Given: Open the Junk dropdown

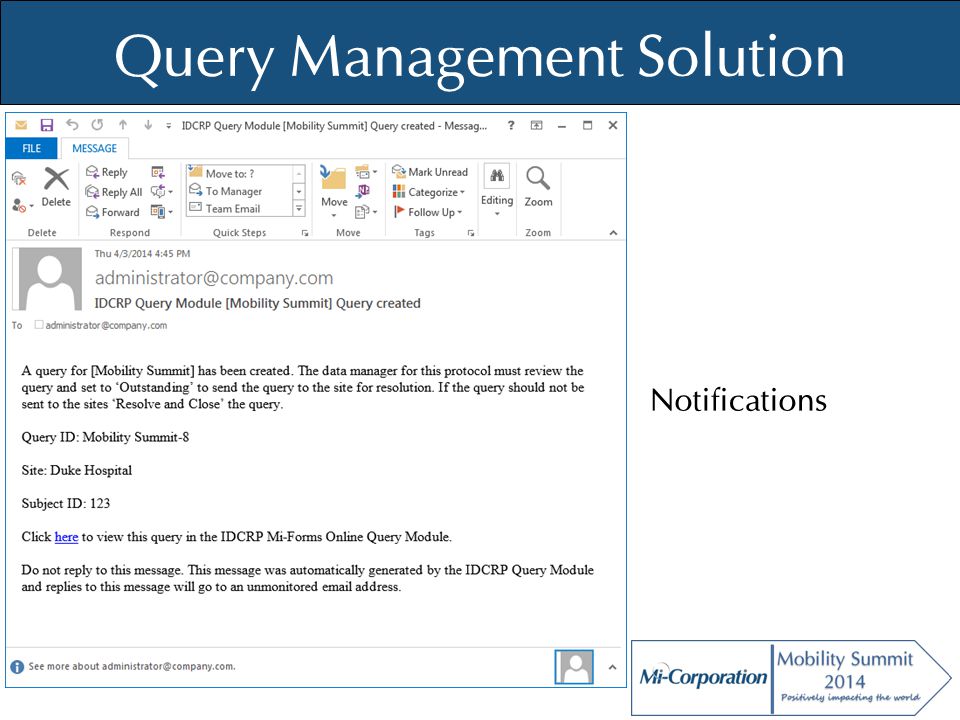Looking at the screenshot, I should click(22, 206).
